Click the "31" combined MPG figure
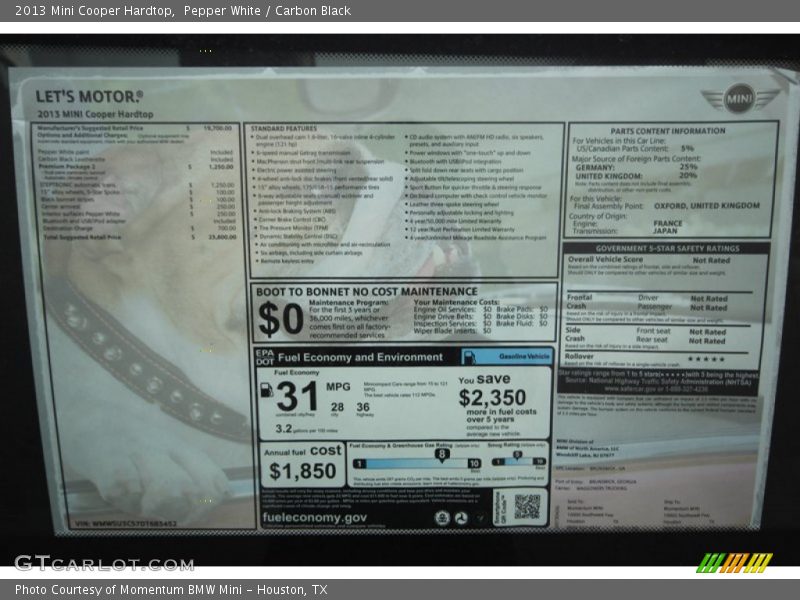The image size is (800, 600). pos(297,396)
